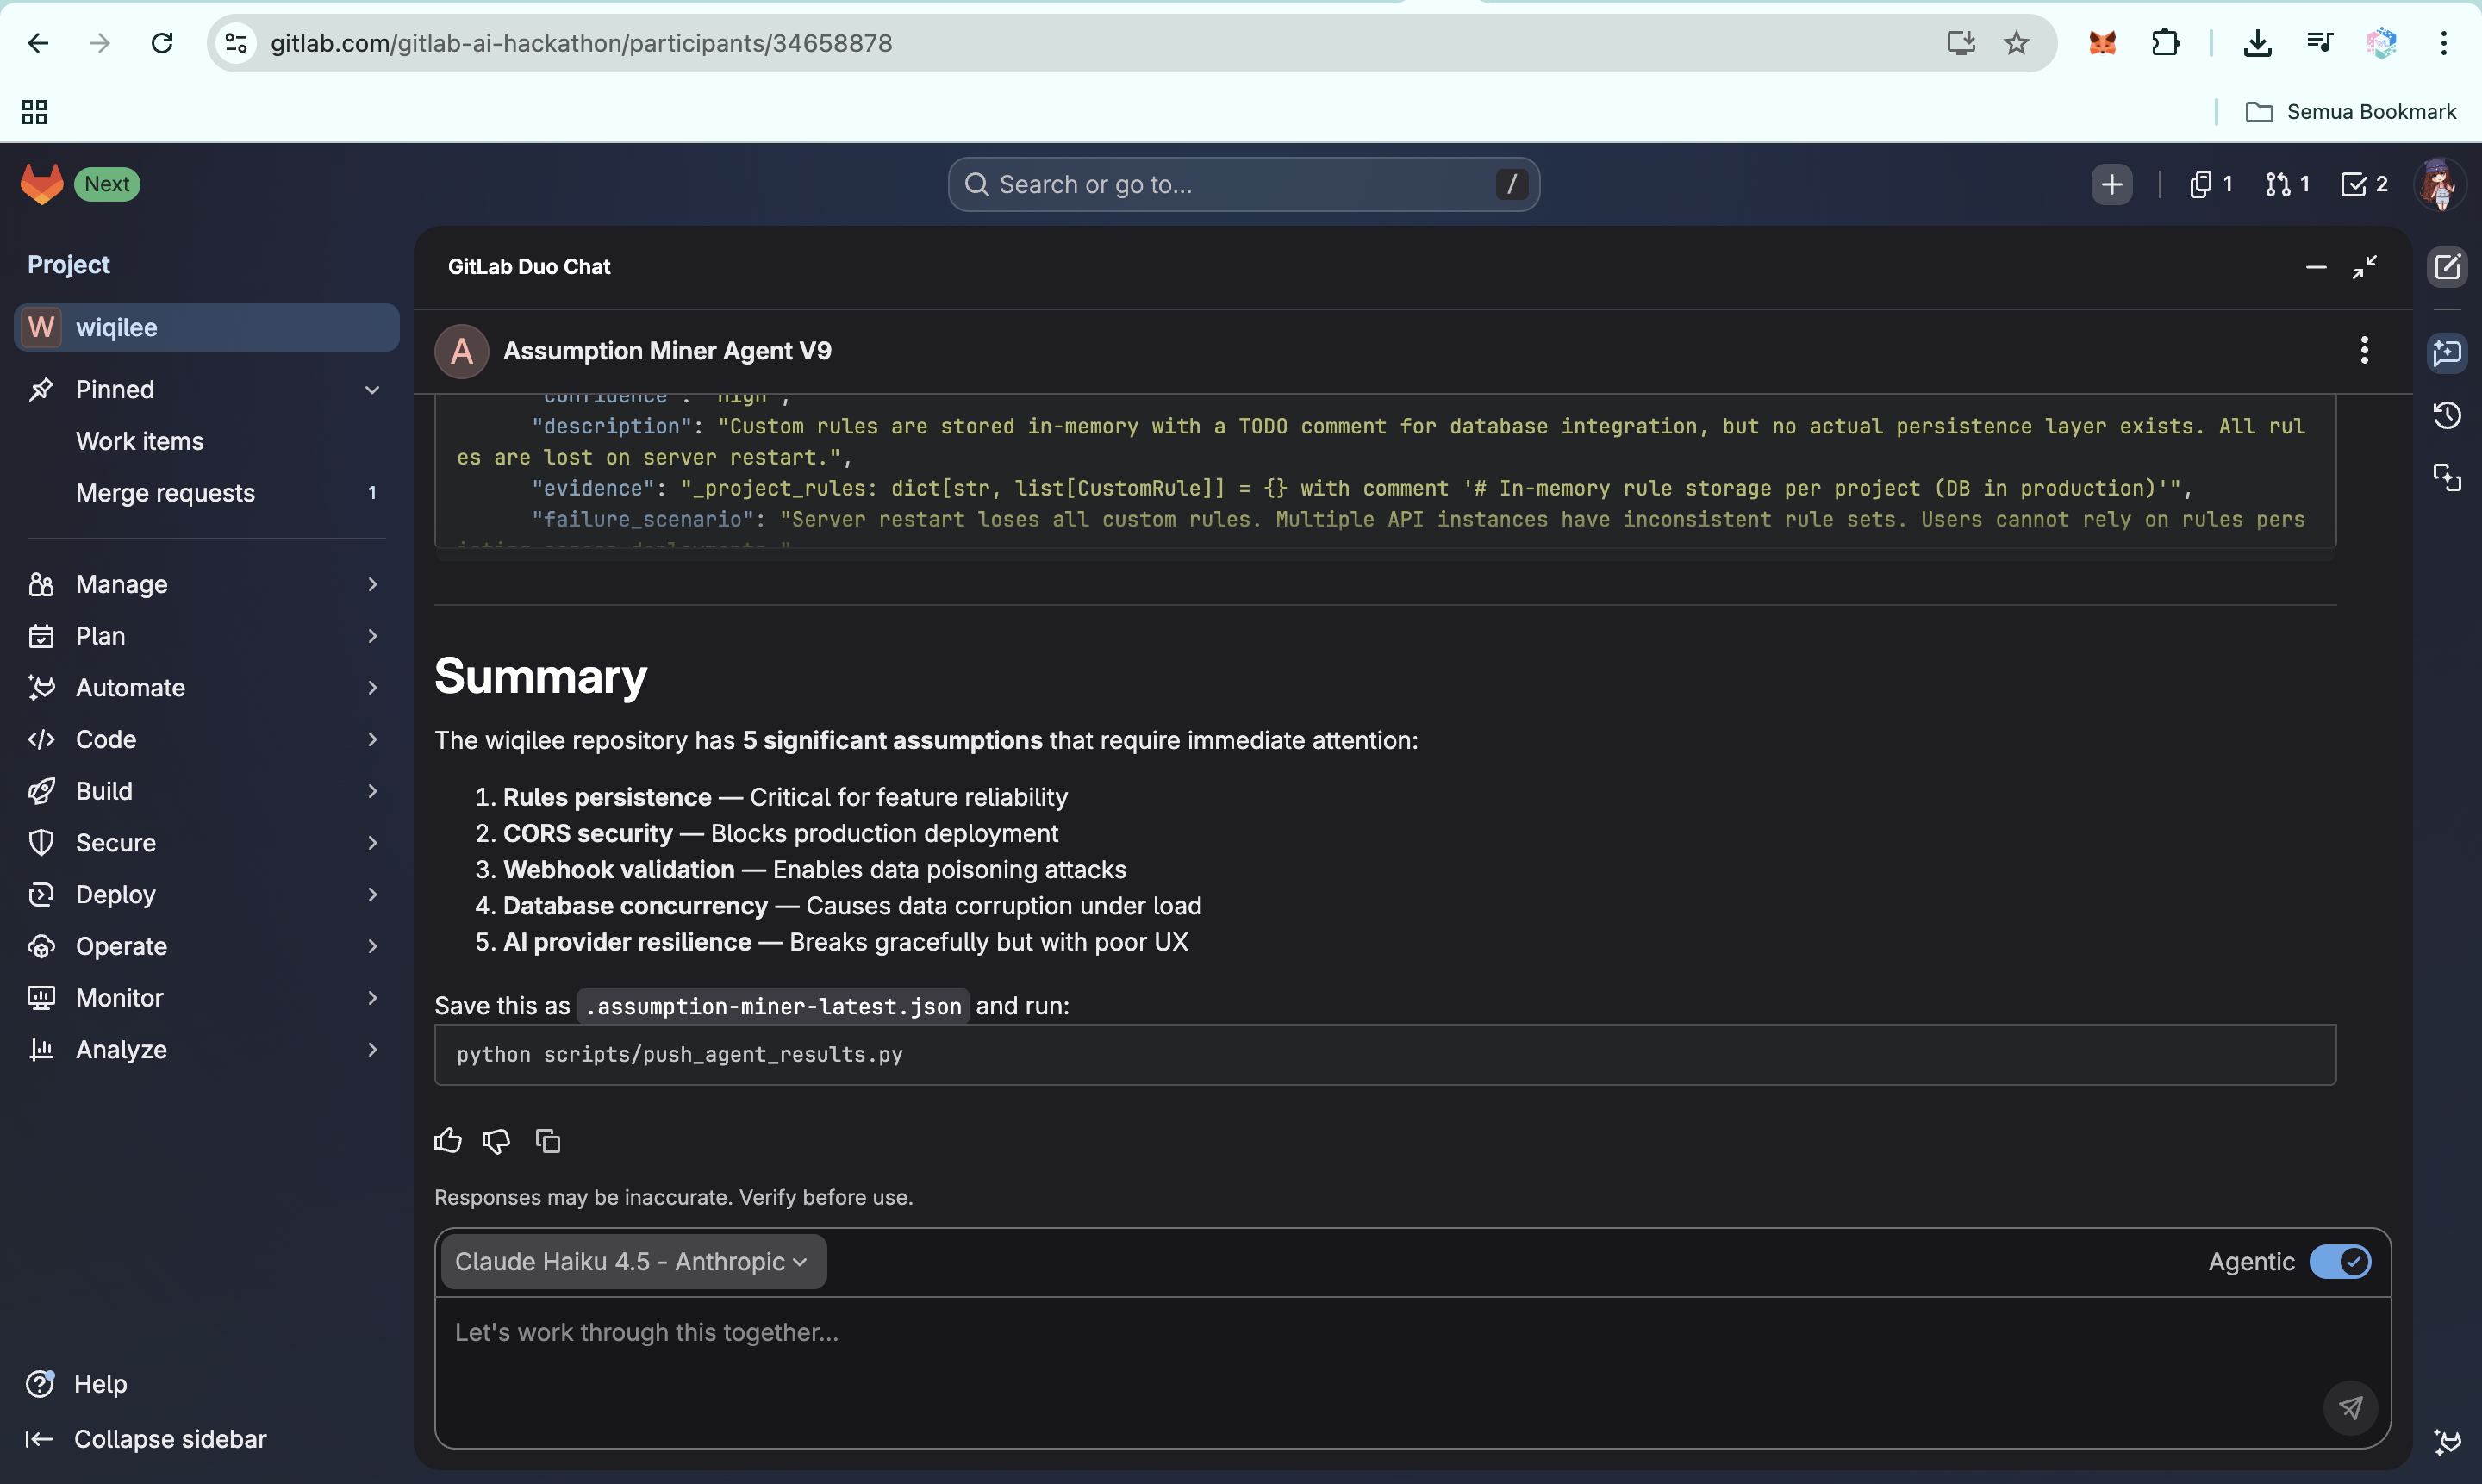Click the thumbs down feedback icon
The height and width of the screenshot is (1484, 2482).
(x=496, y=1140)
